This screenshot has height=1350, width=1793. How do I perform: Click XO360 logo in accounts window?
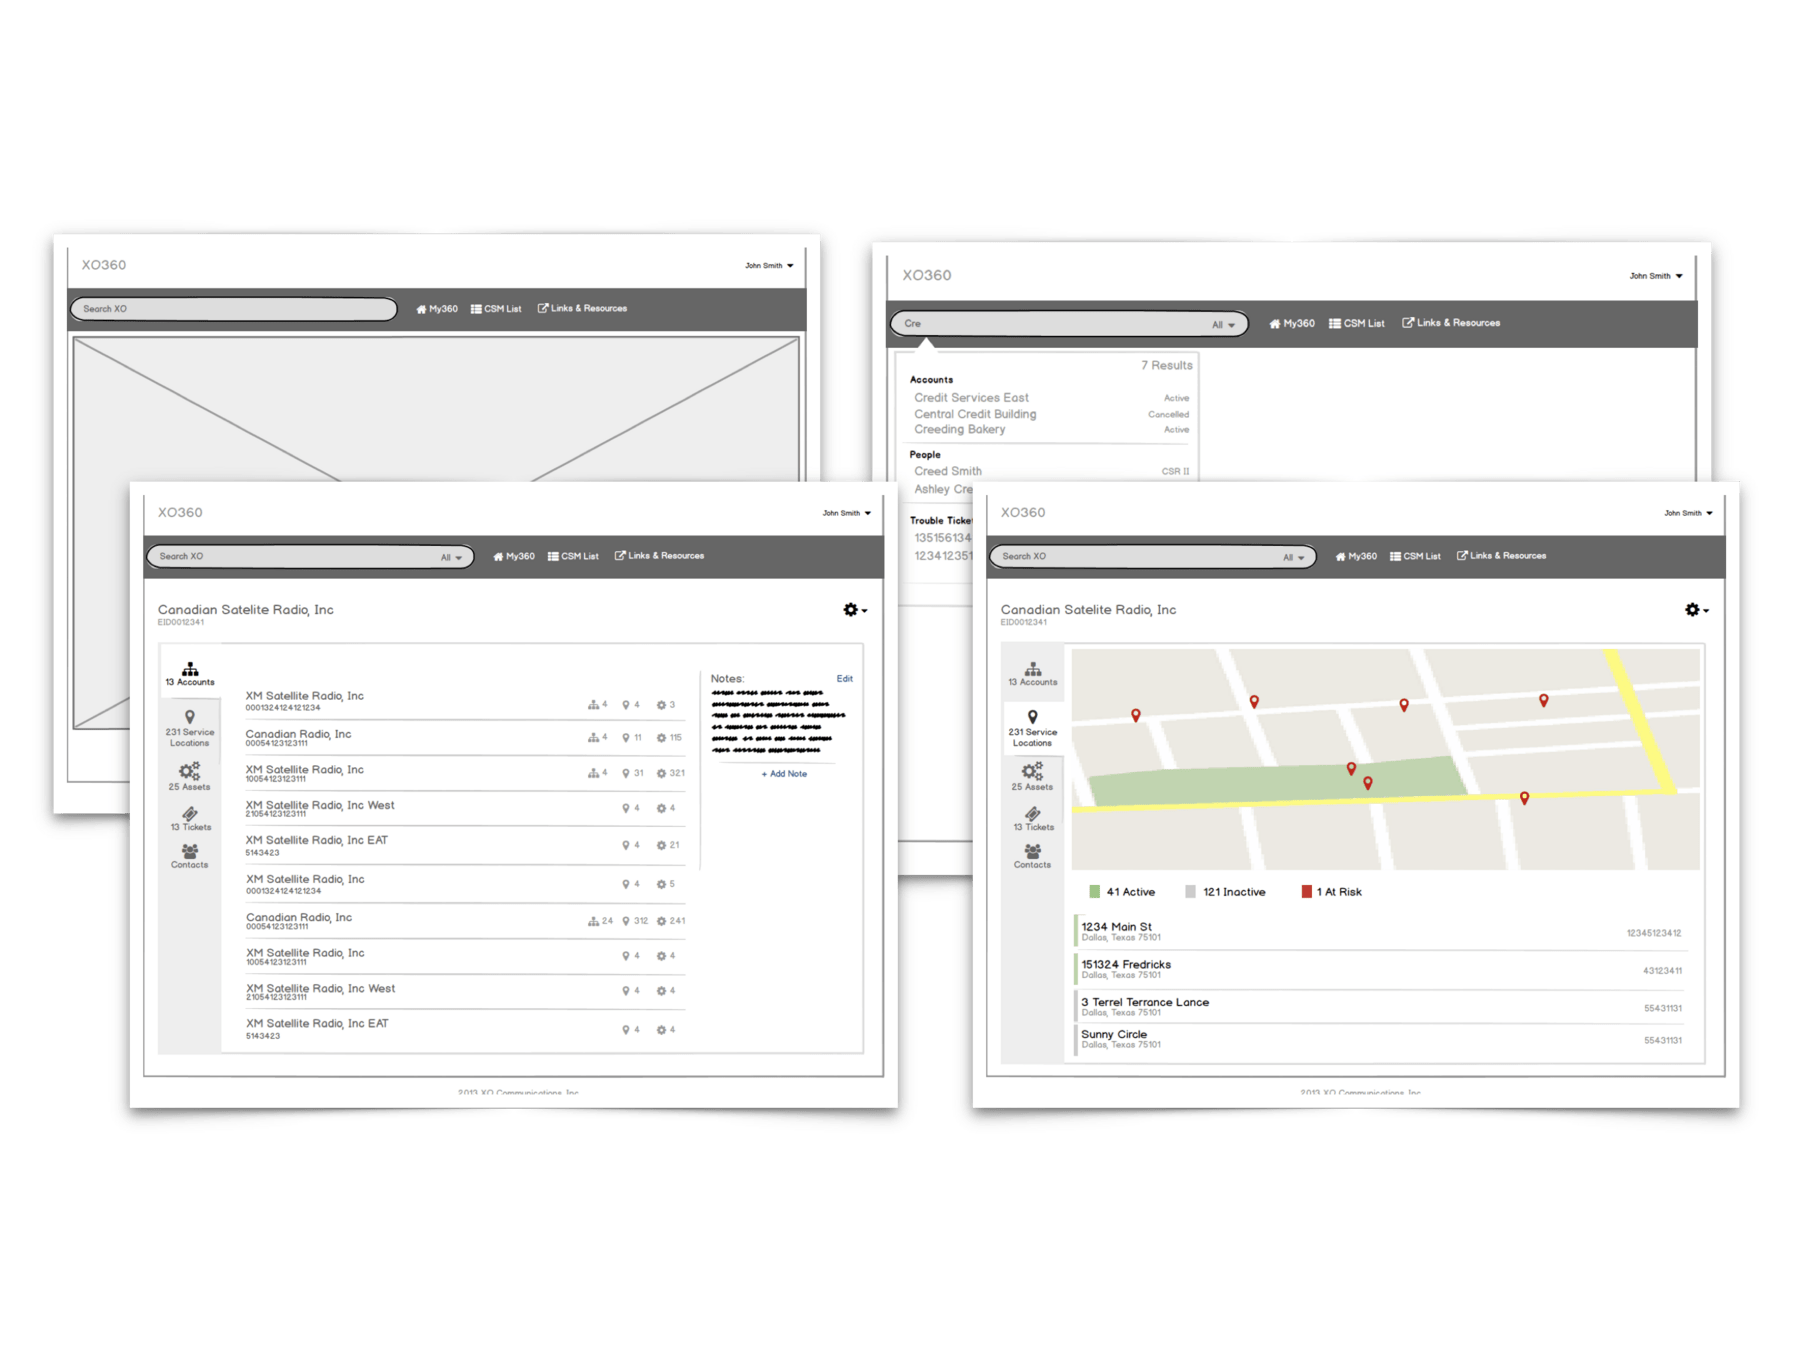pyautogui.click(x=180, y=512)
